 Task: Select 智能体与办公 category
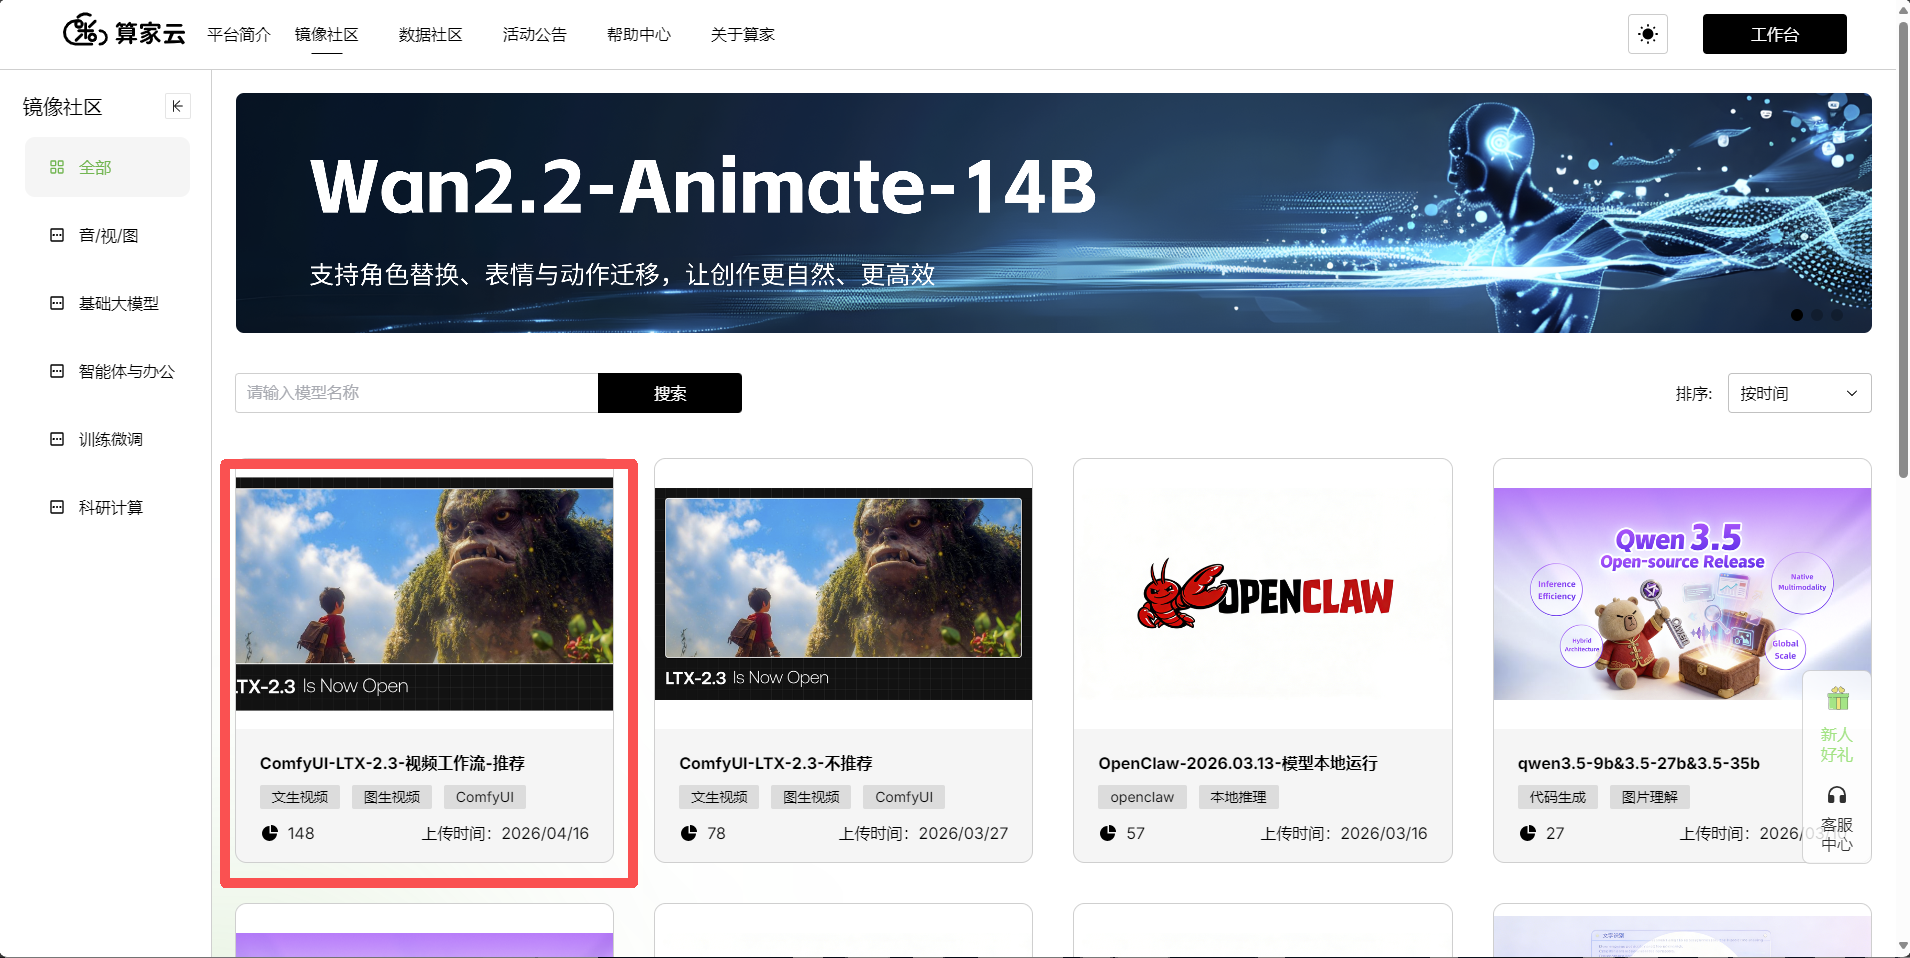click(107, 371)
